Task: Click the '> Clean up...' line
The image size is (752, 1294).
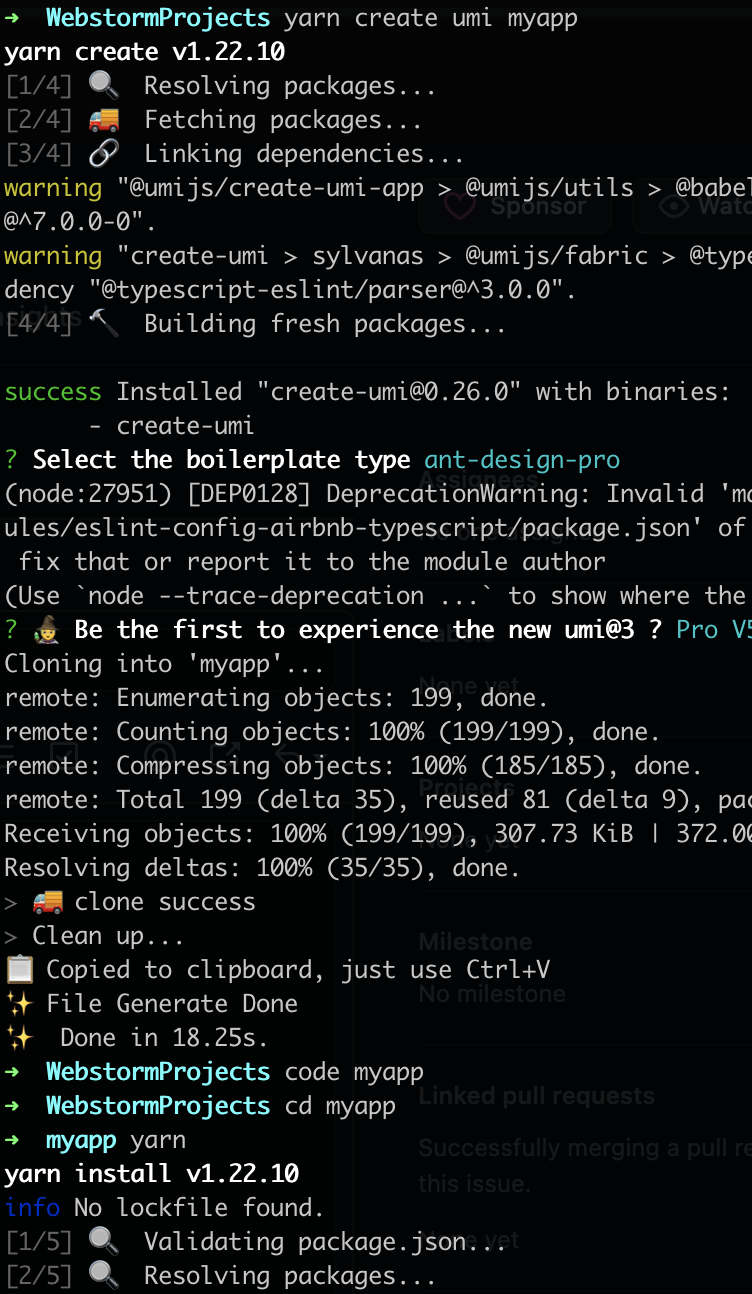Action: pos(95,936)
